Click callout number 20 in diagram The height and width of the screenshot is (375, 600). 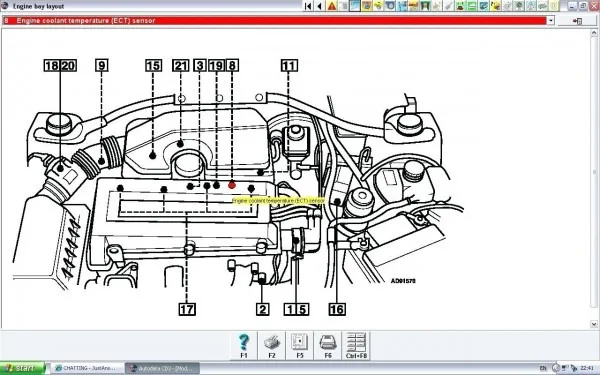tap(68, 66)
